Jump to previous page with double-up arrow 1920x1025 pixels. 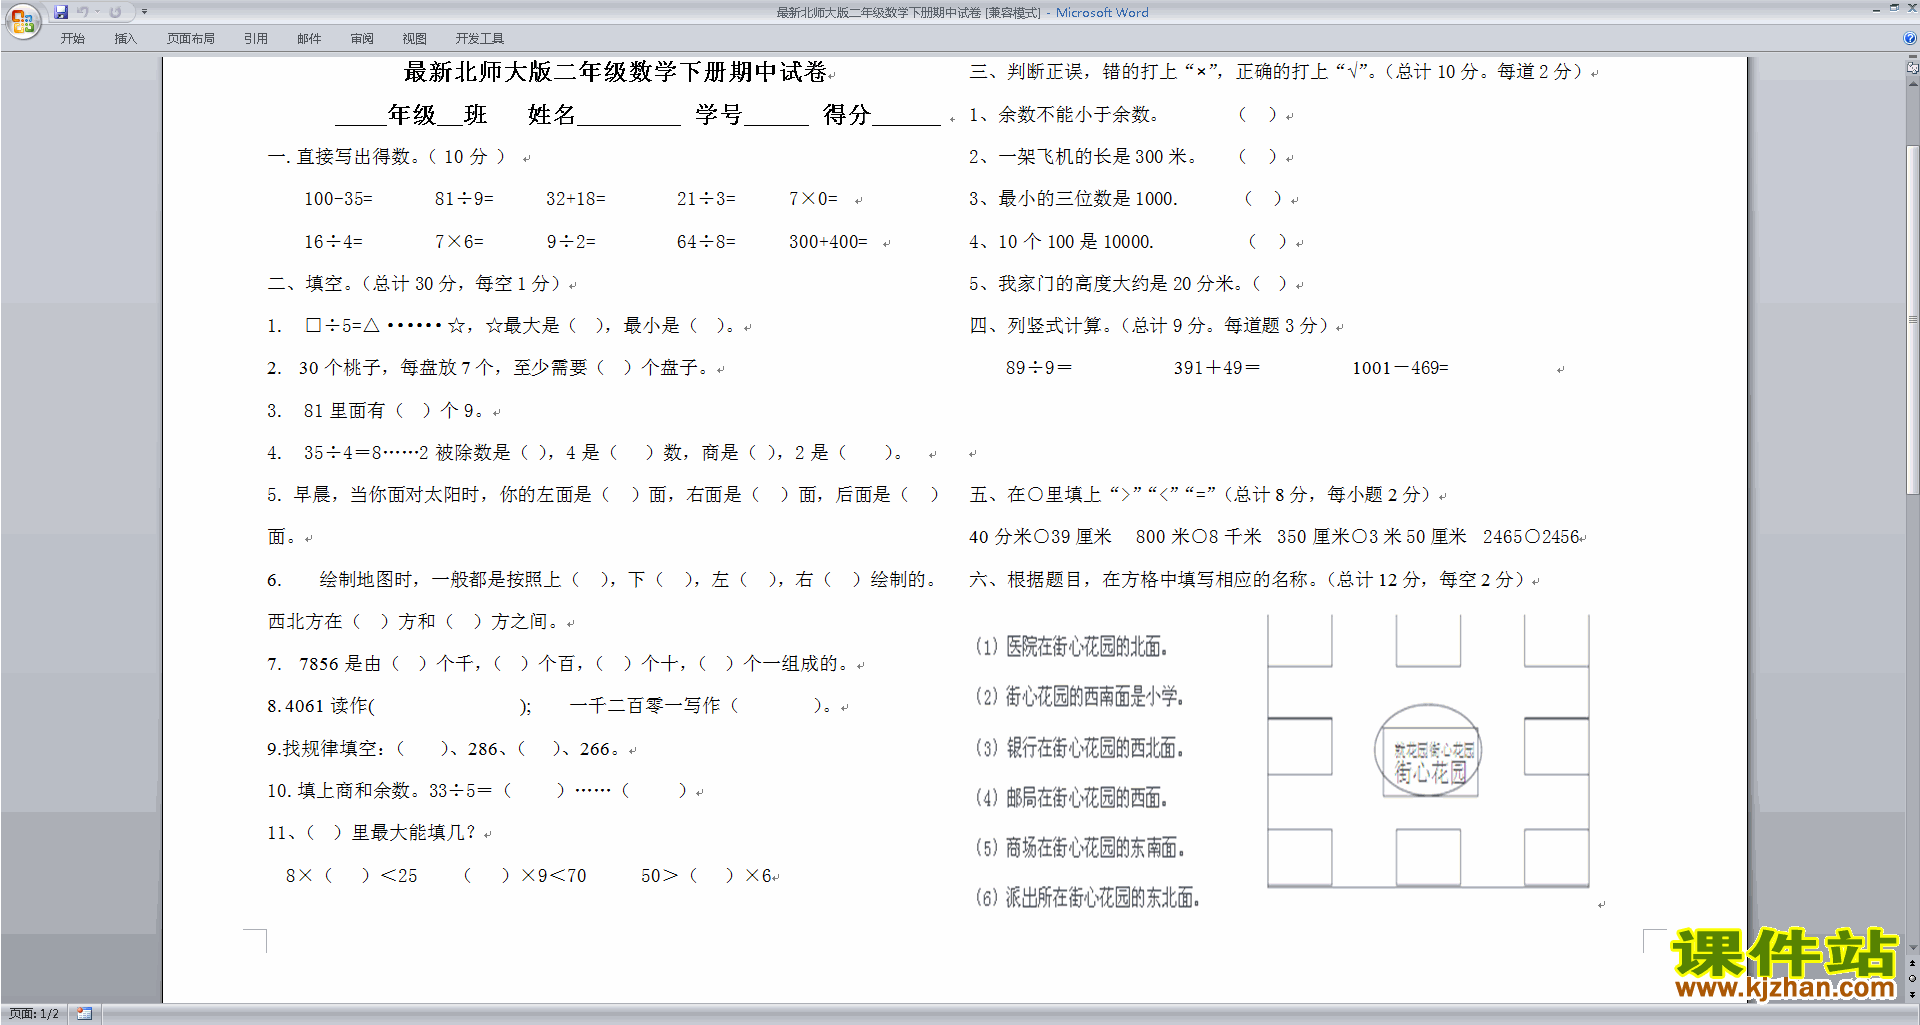coord(1913,964)
